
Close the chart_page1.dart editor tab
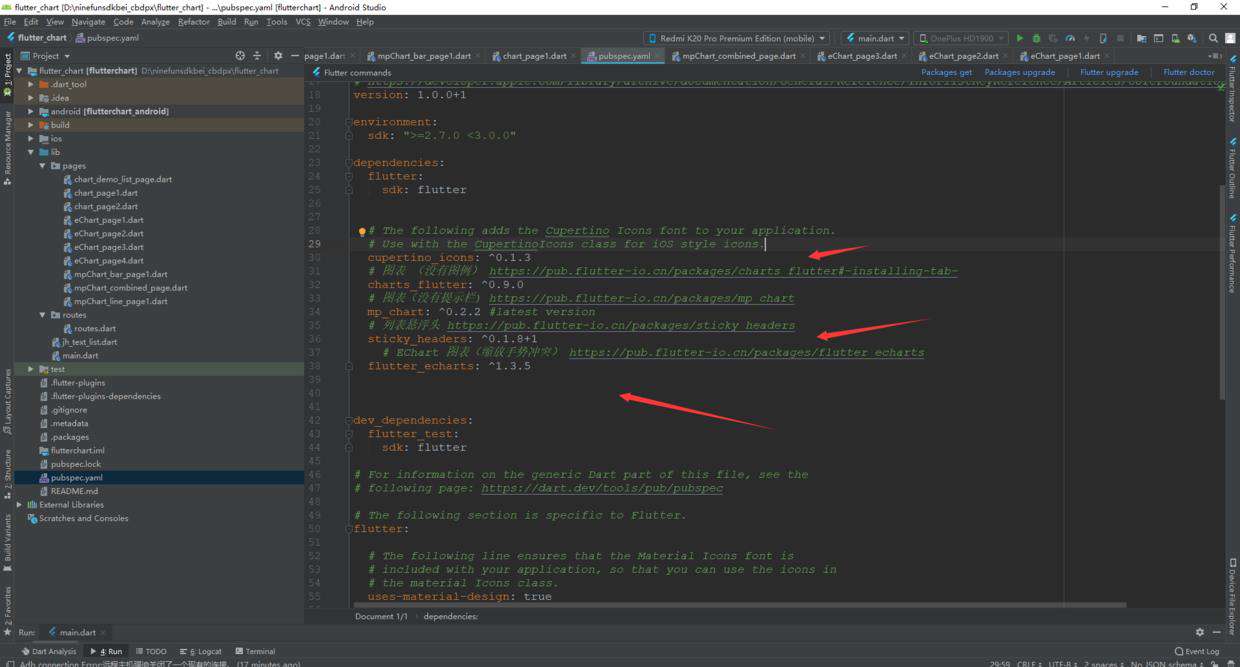573,56
